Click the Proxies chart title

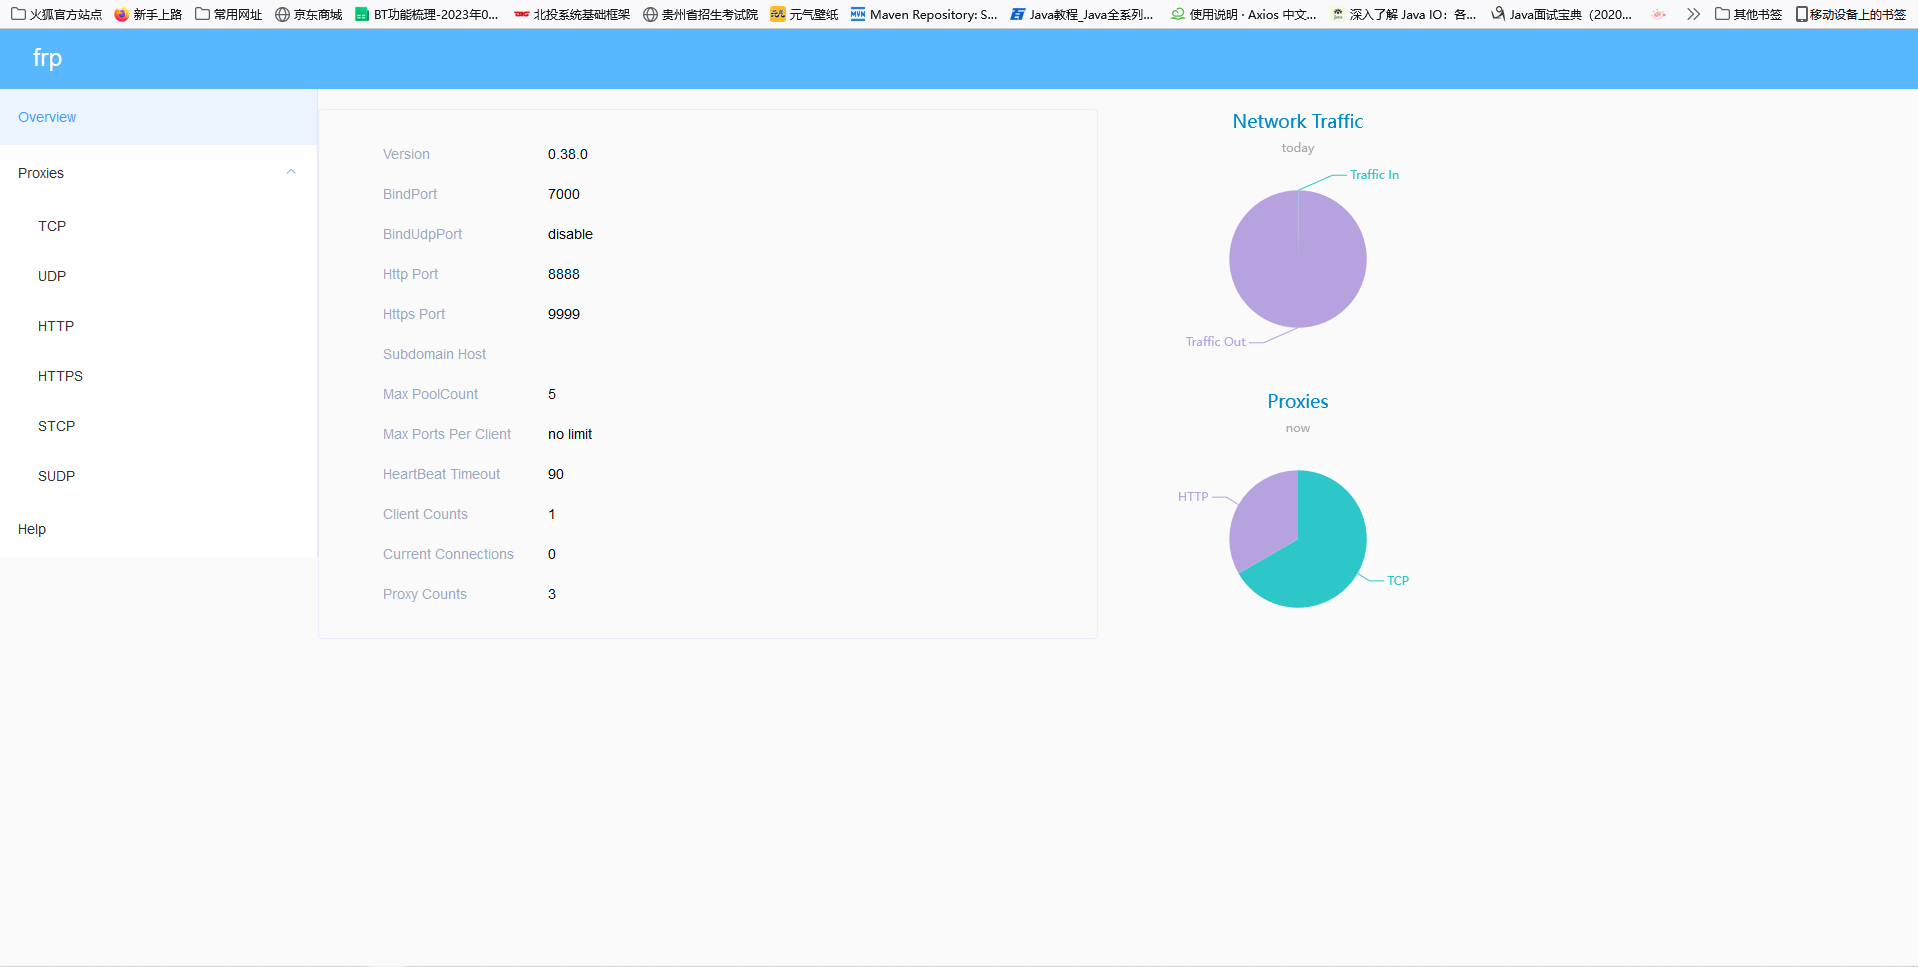point(1297,401)
